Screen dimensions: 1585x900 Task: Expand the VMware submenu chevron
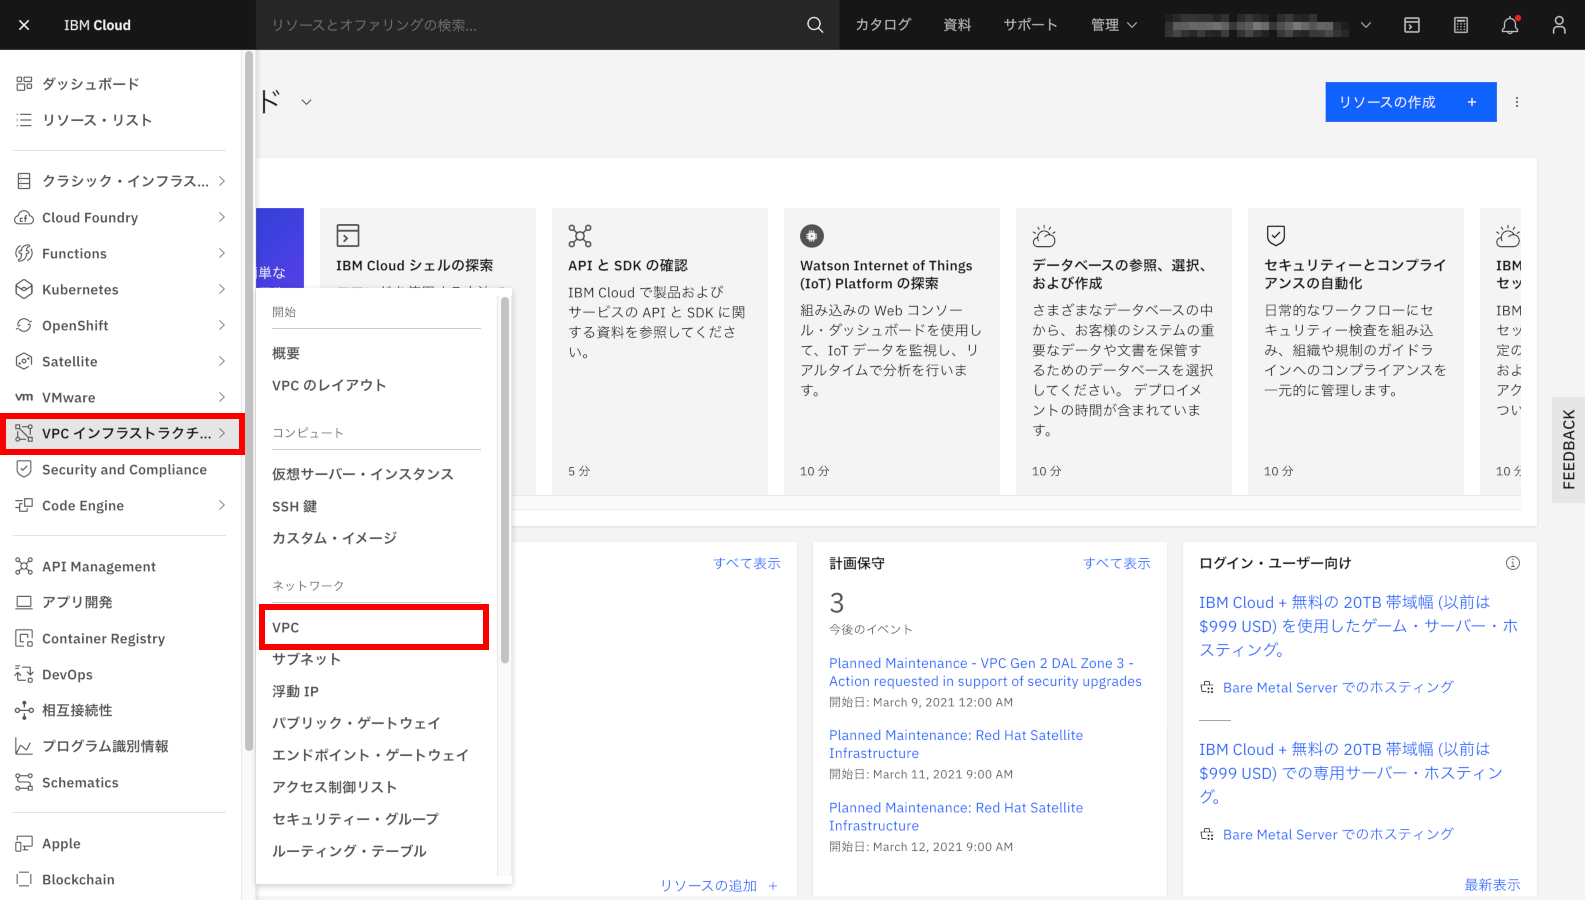222,397
